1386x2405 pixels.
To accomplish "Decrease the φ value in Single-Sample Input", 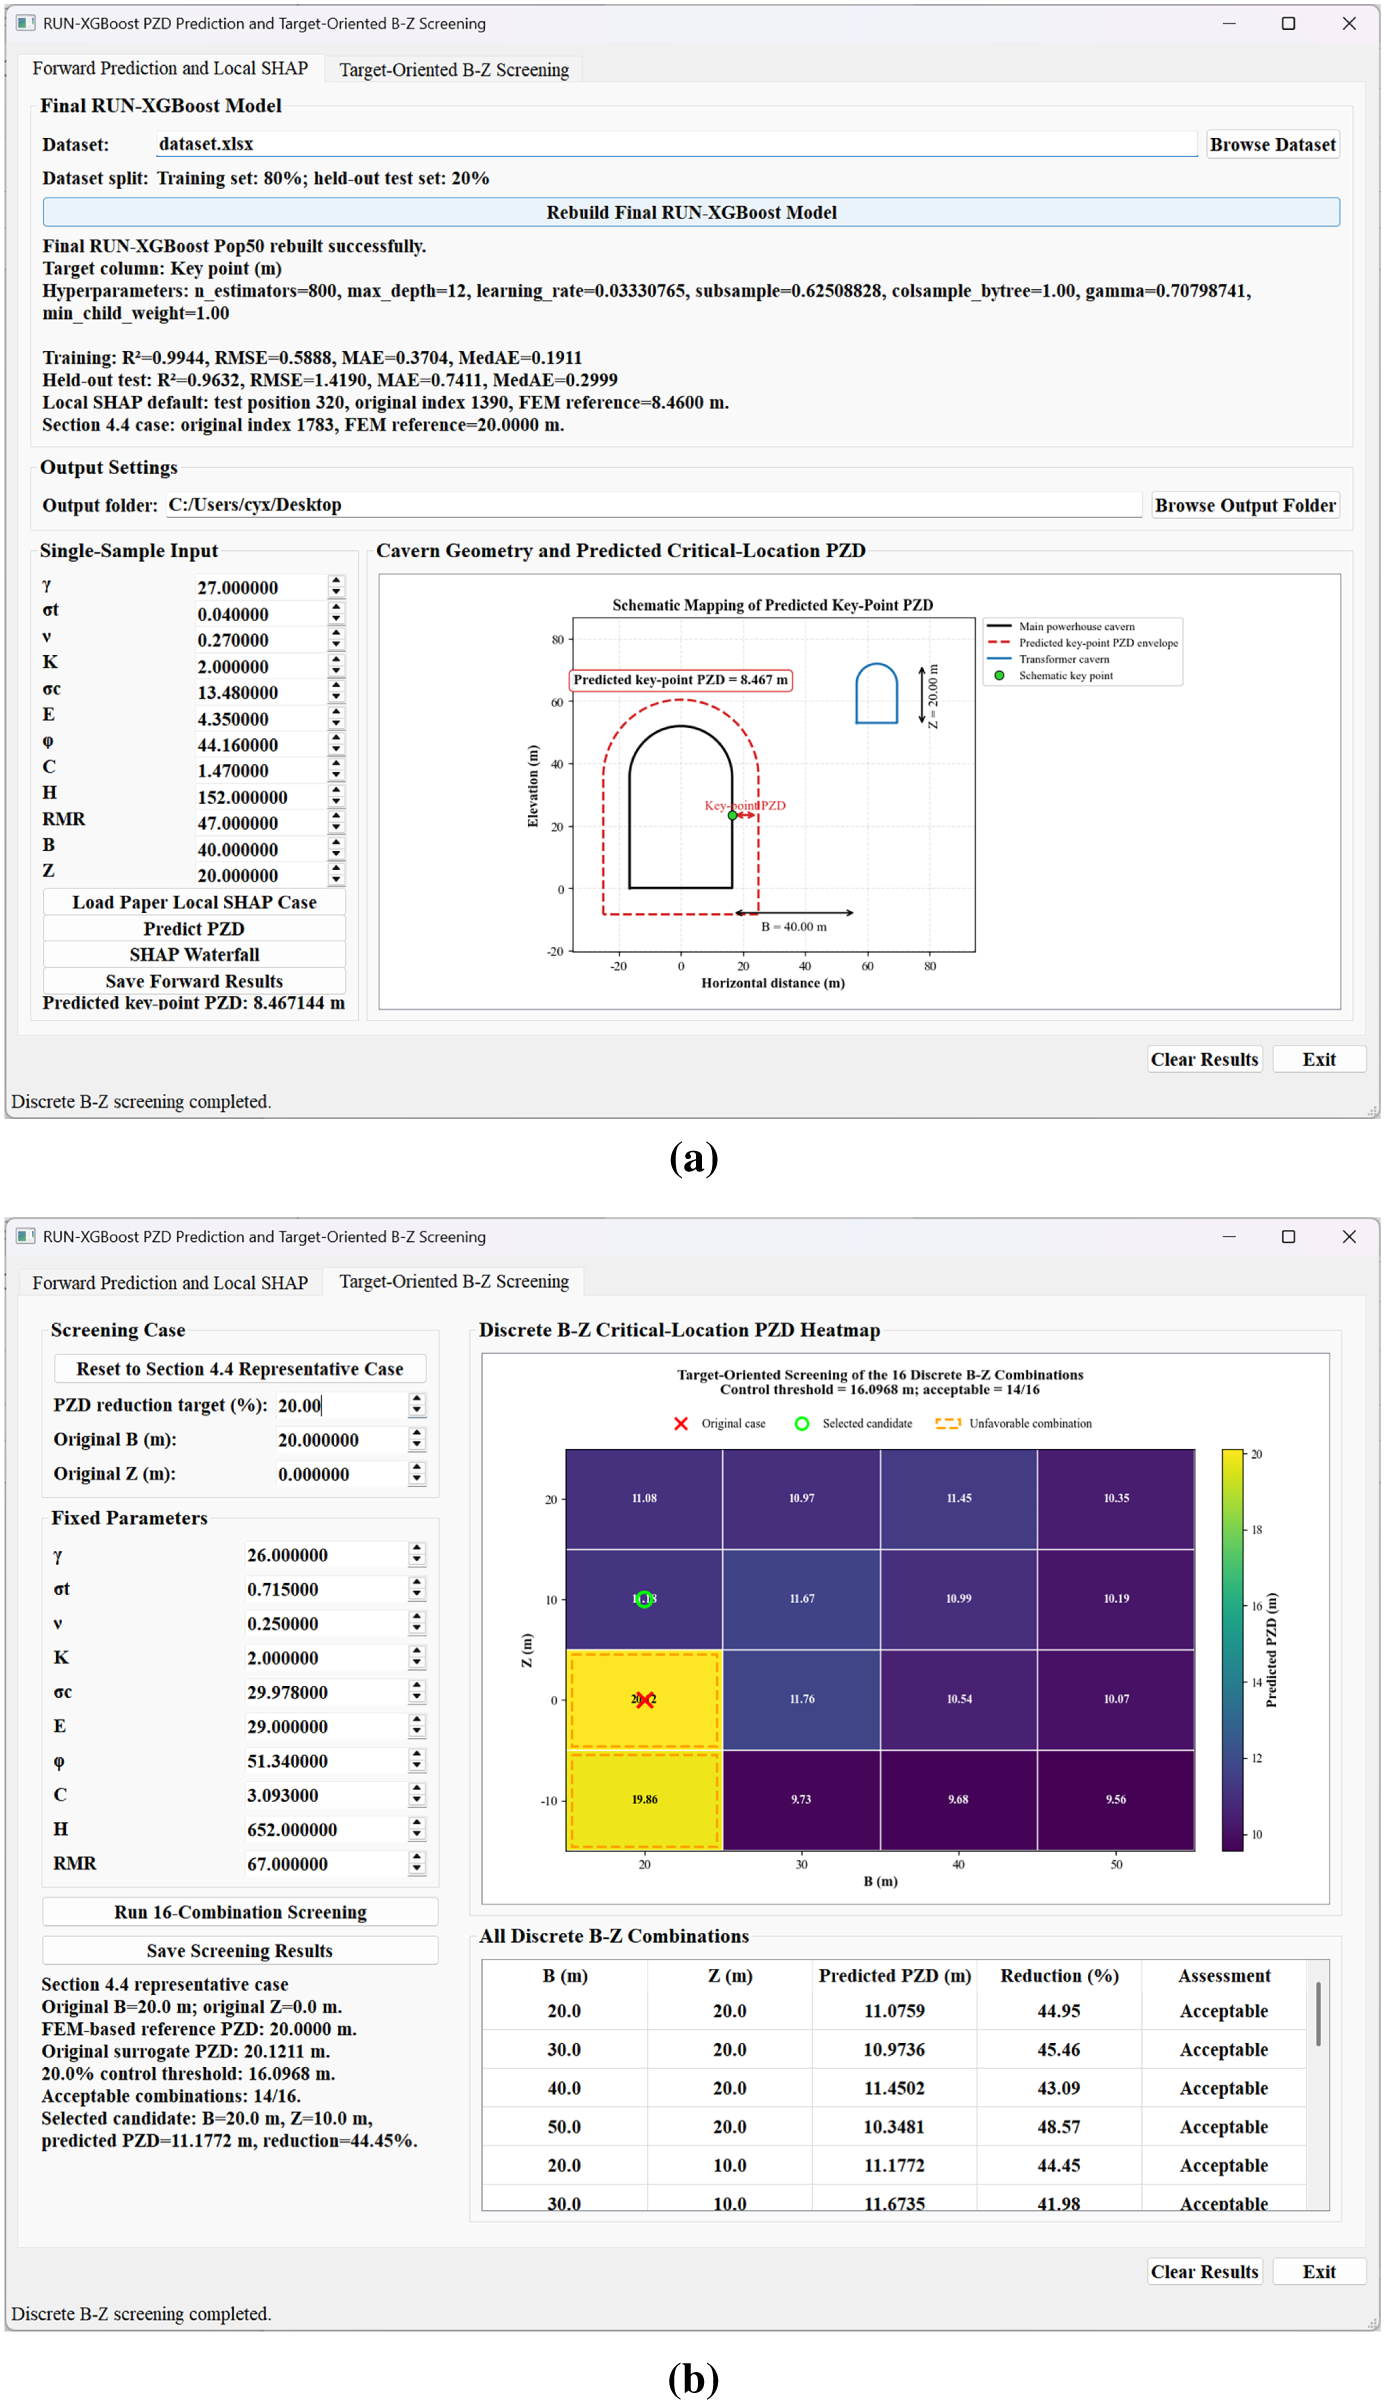I will pos(337,751).
